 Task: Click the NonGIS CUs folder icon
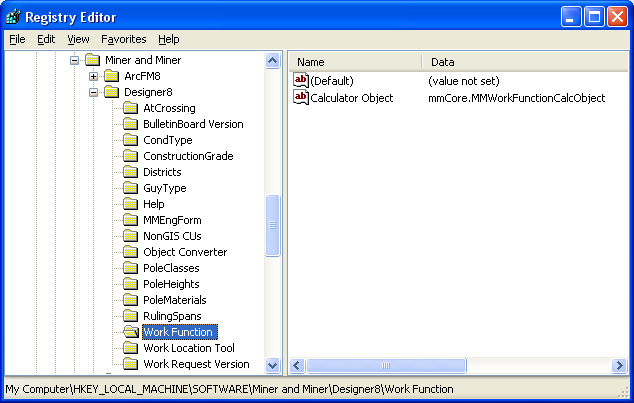131,236
